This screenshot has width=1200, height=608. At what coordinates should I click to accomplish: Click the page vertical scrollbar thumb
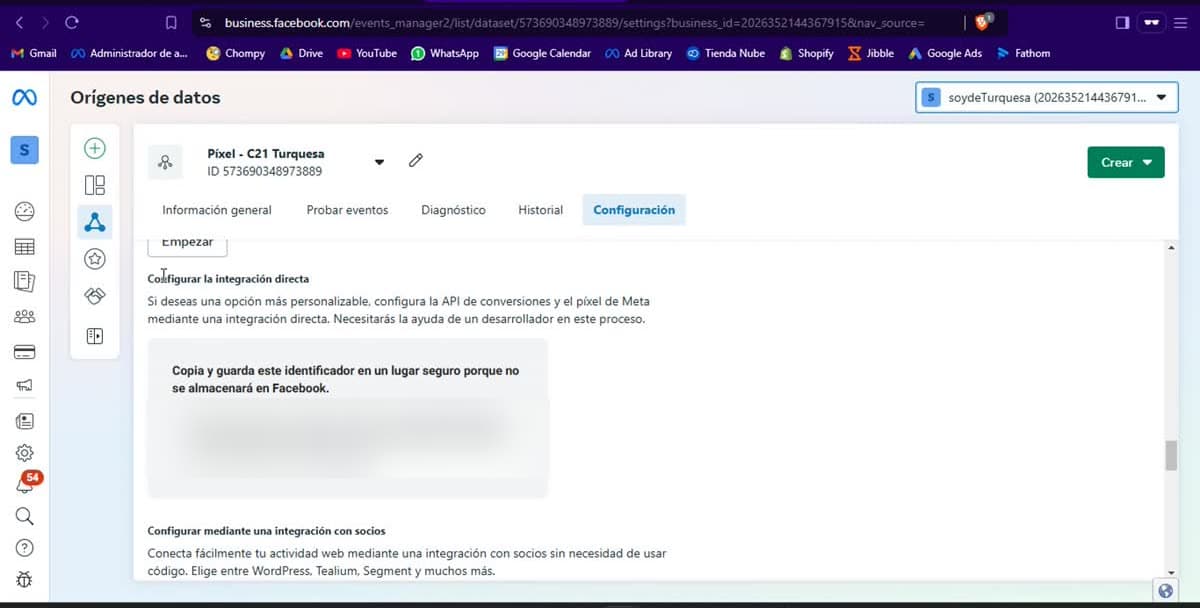tap(1171, 455)
